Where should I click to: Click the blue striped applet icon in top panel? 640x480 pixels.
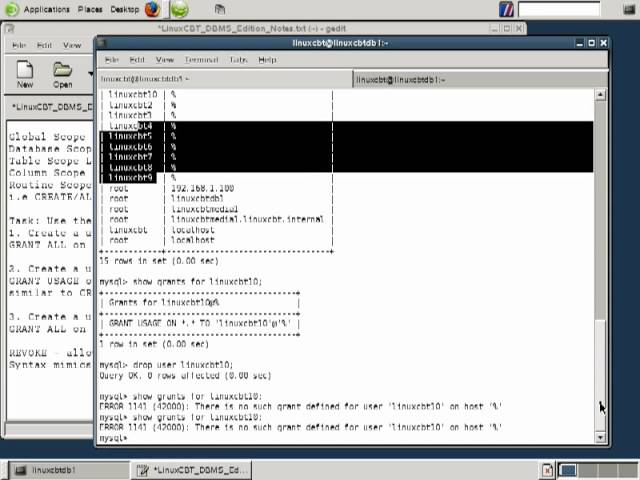pos(506,9)
